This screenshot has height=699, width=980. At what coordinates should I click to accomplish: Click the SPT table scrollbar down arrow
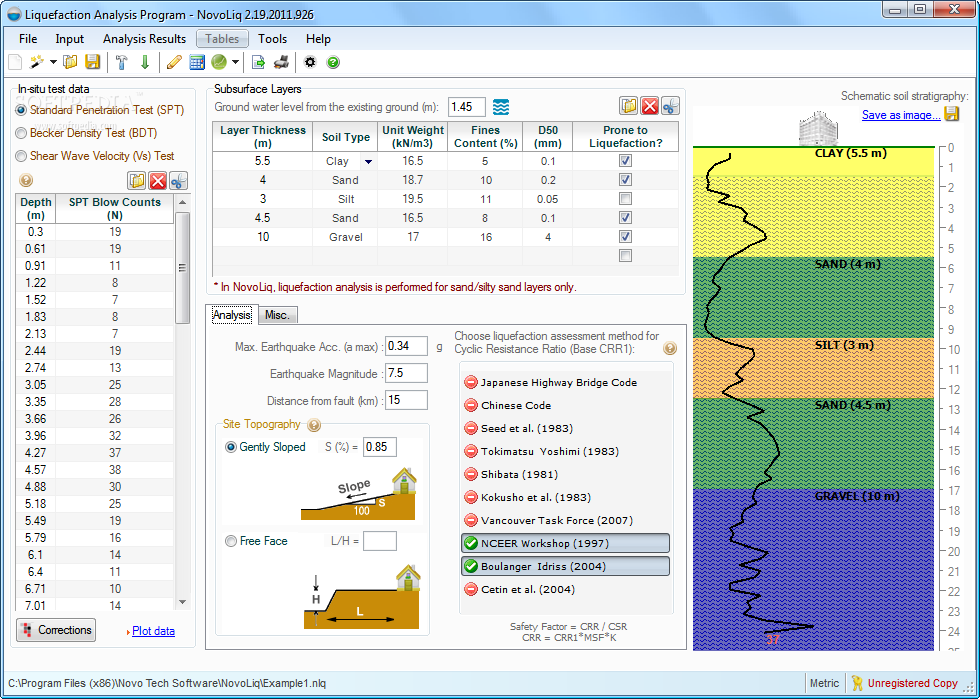click(x=182, y=602)
